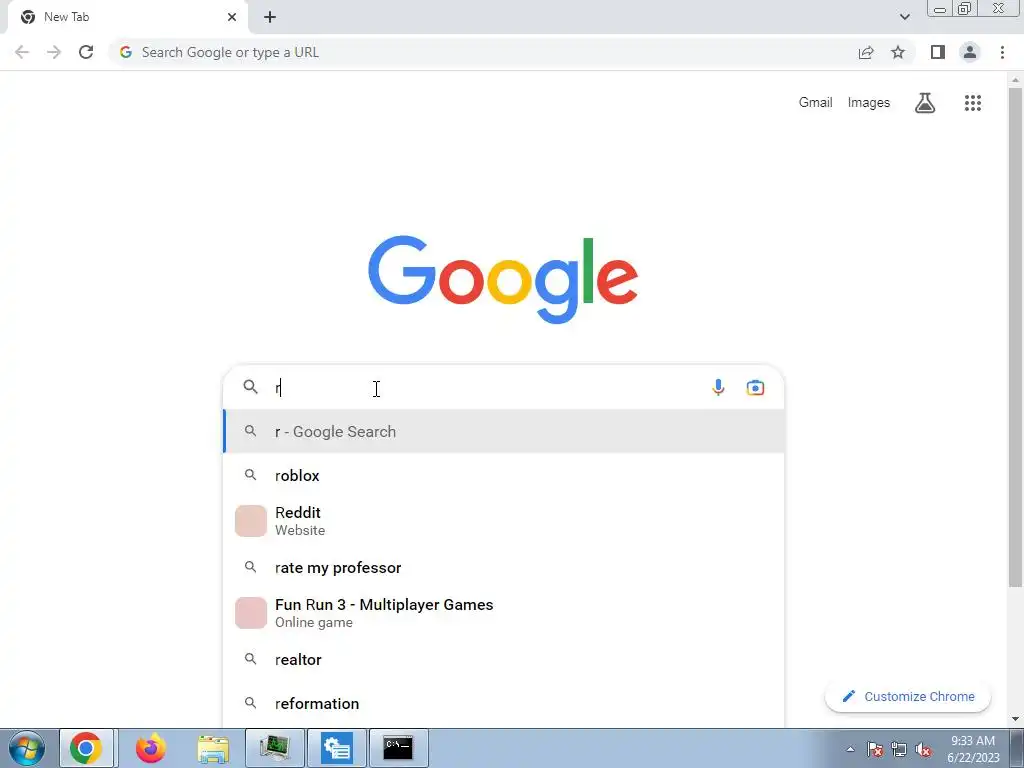Viewport: 1024px width, 768px height.
Task: Click Customize Chrome button
Action: pyautogui.click(x=908, y=696)
